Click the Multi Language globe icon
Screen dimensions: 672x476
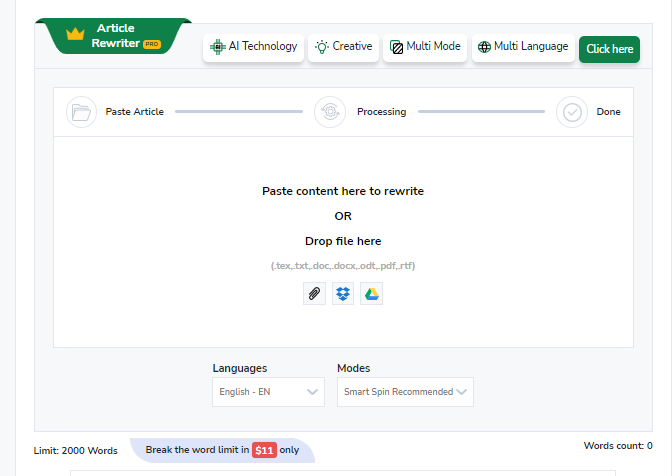click(x=484, y=47)
